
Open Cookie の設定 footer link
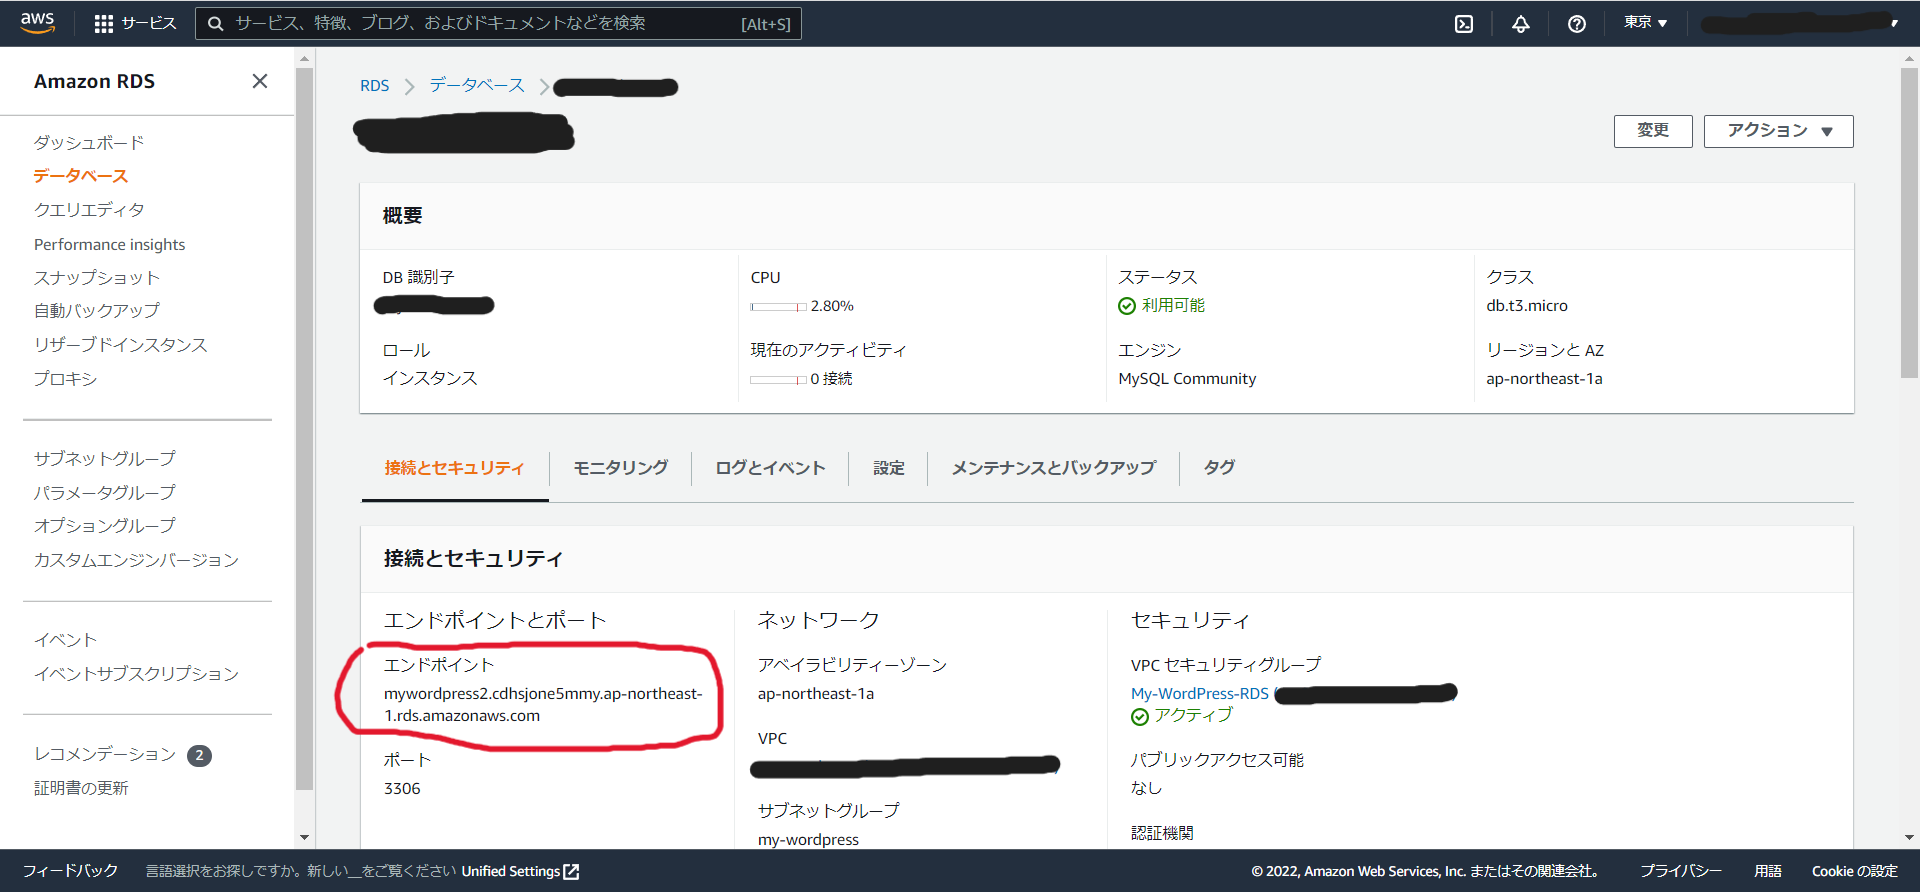[1854, 871]
